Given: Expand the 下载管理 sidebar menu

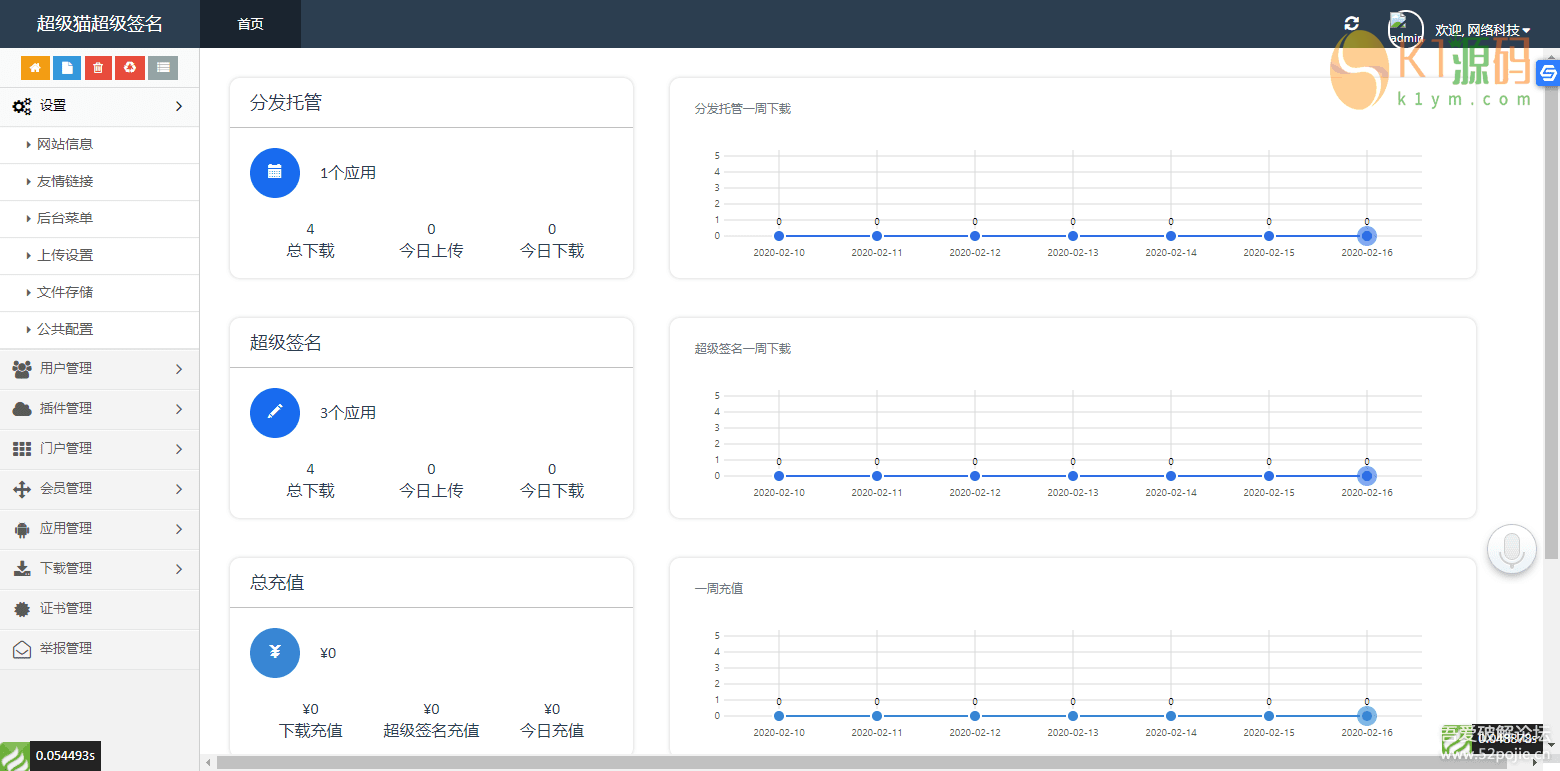Looking at the screenshot, I should click(x=99, y=569).
